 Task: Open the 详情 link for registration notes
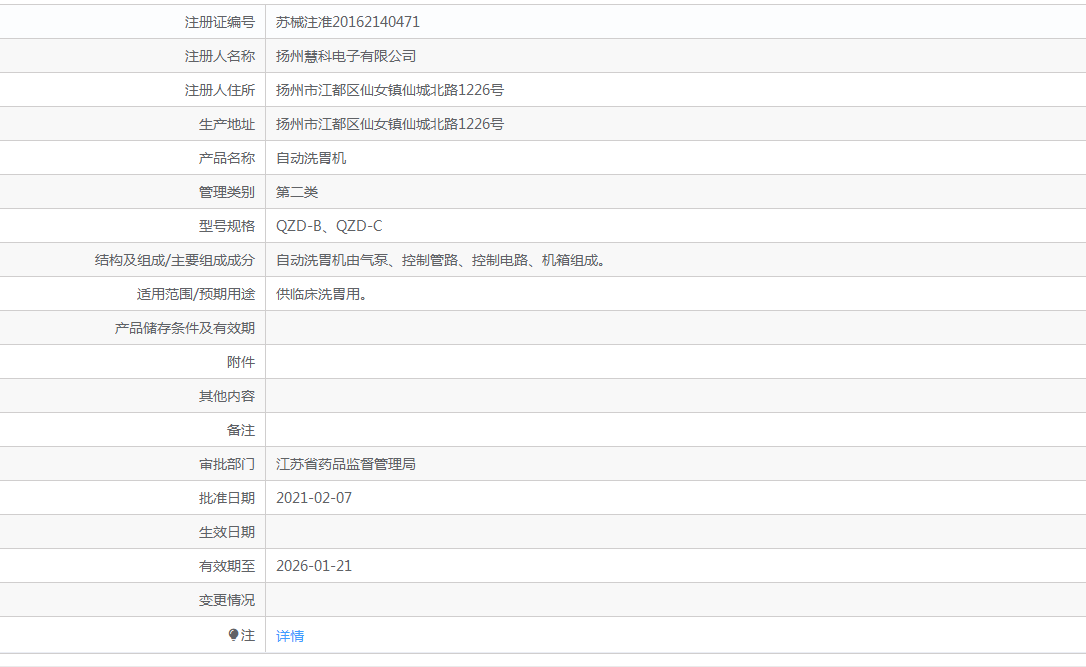click(x=290, y=635)
